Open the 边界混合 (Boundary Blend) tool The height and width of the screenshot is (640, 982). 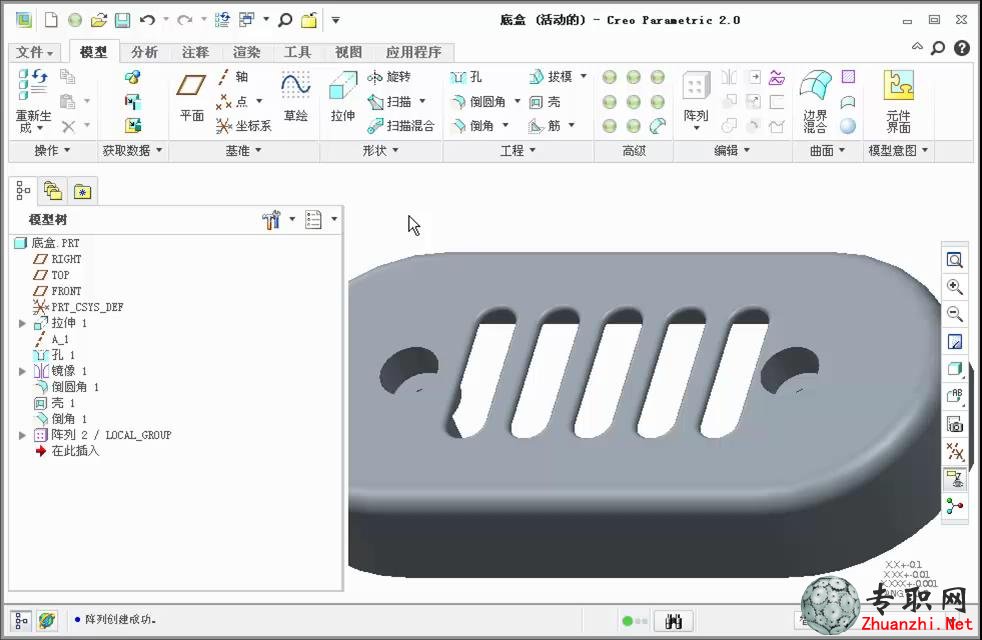click(815, 85)
